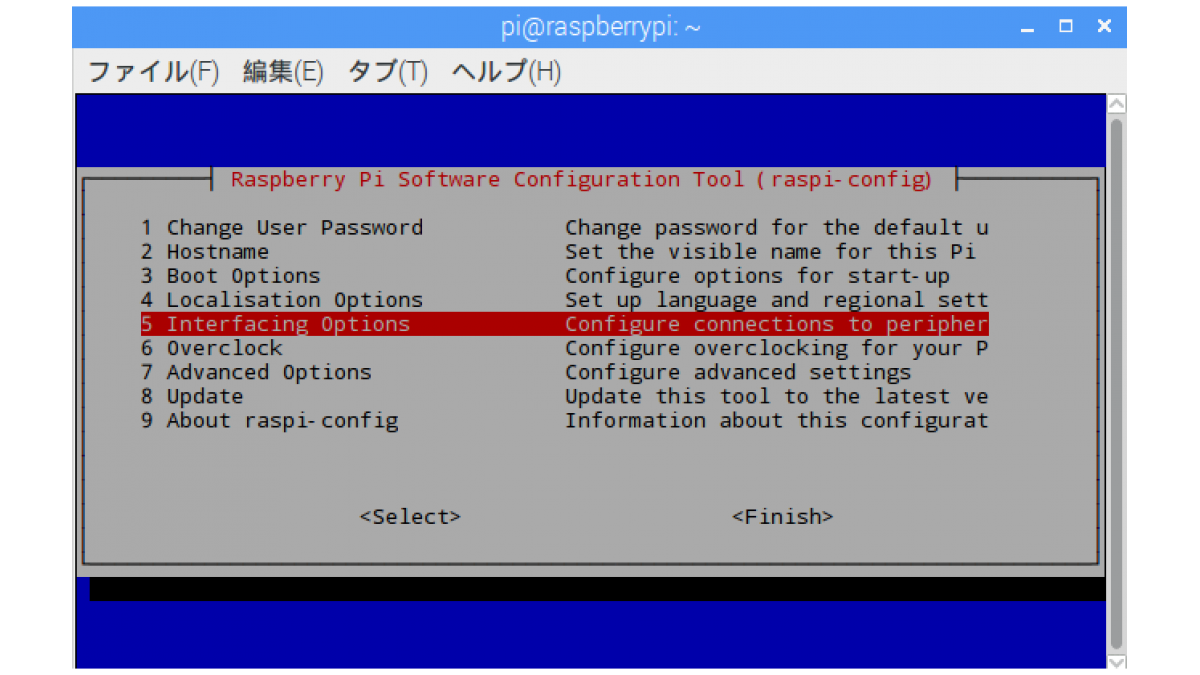Minimize the terminal window

point(1028,27)
